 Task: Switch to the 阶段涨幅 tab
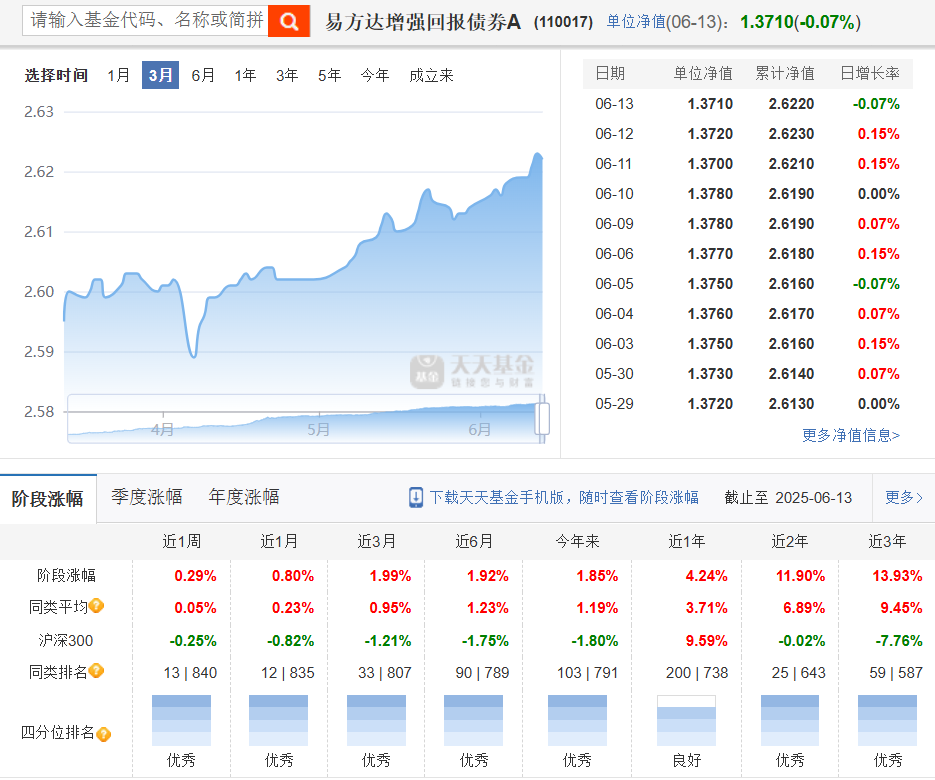pyautogui.click(x=48, y=499)
